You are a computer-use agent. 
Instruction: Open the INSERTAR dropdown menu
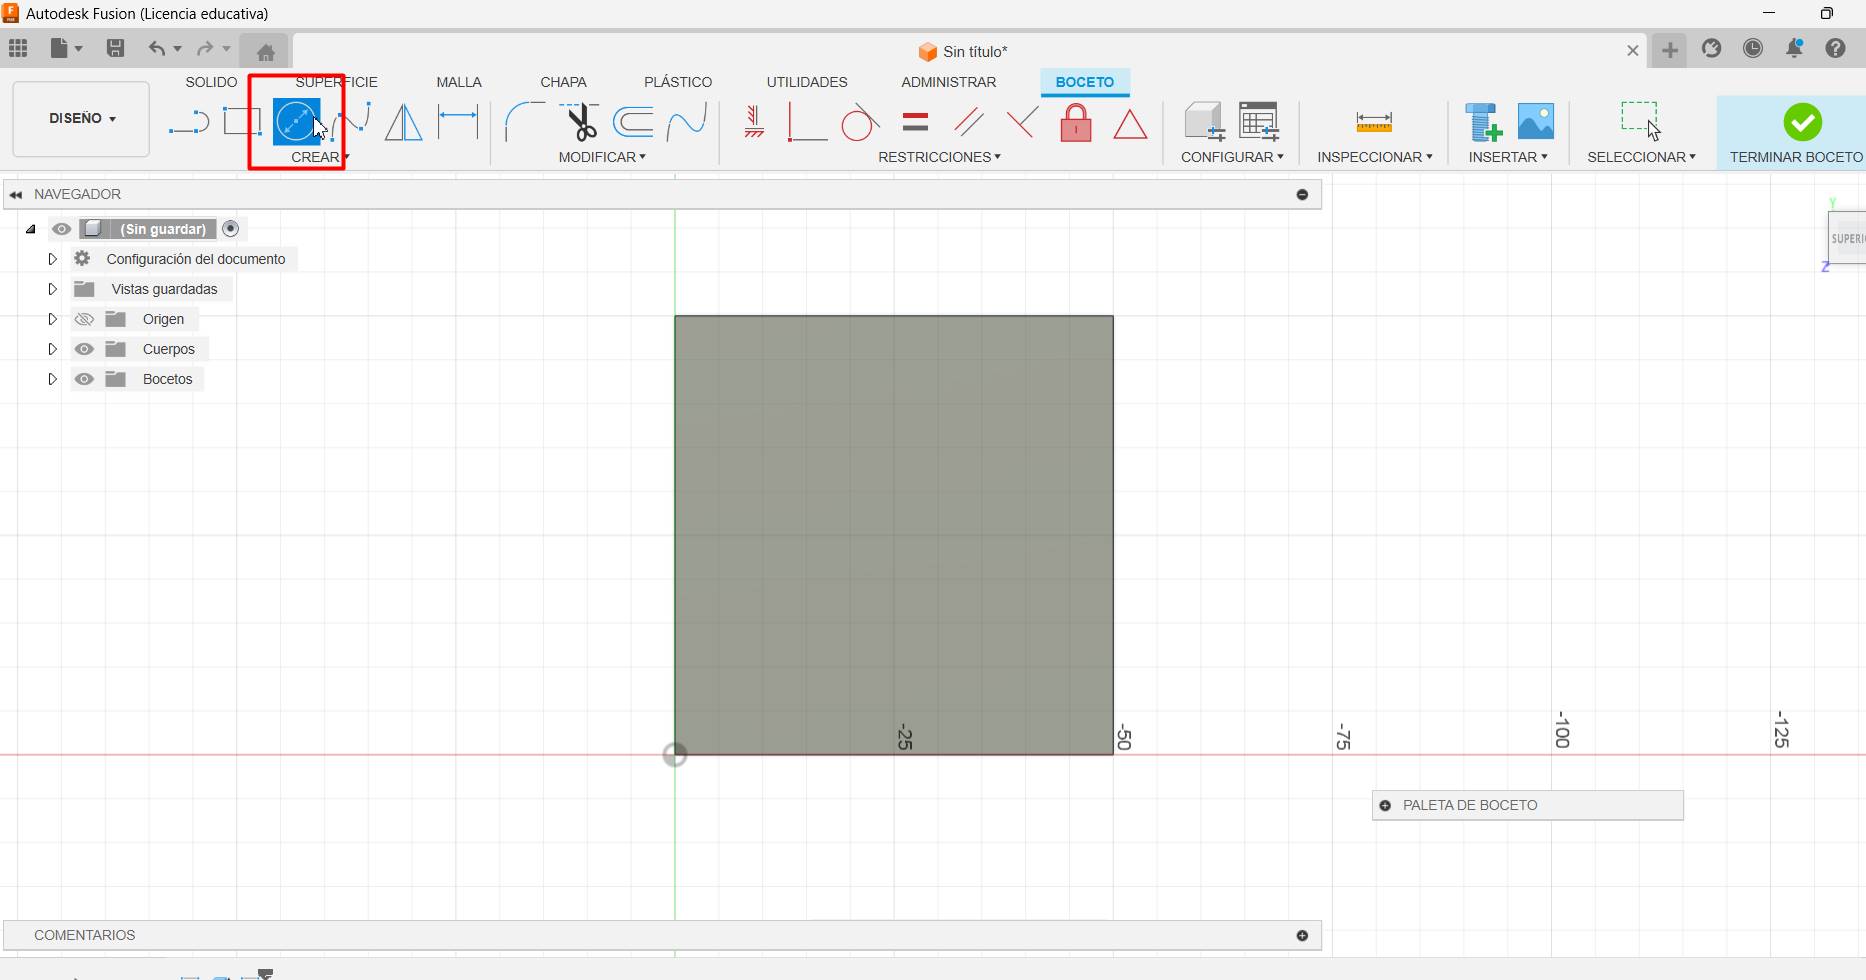(1508, 157)
